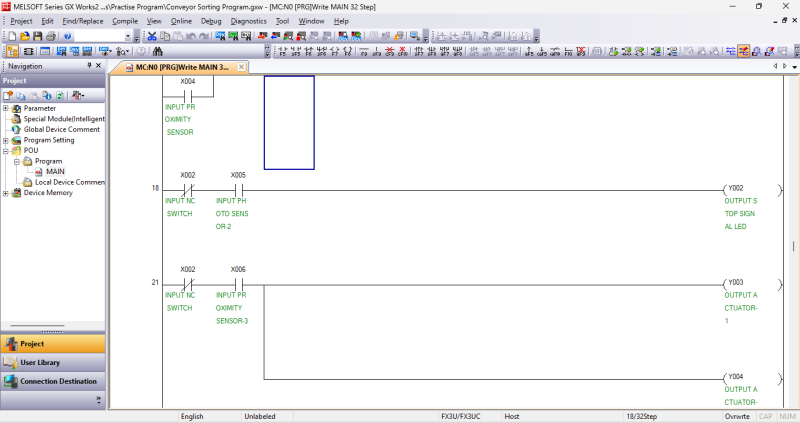Image resolution: width=800 pixels, height=423 pixels.
Task: Toggle the Navigation window view button
Action: point(12,51)
